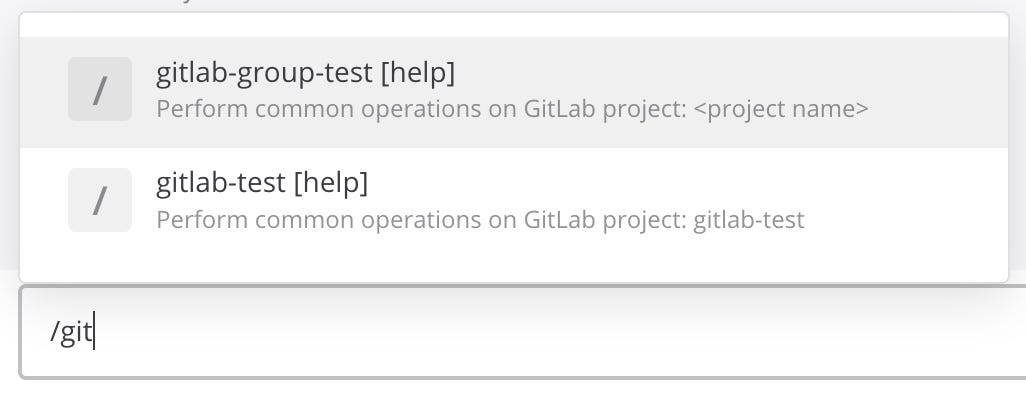
Task: Click the slash icon beside gitlab-test
Action: click(100, 200)
